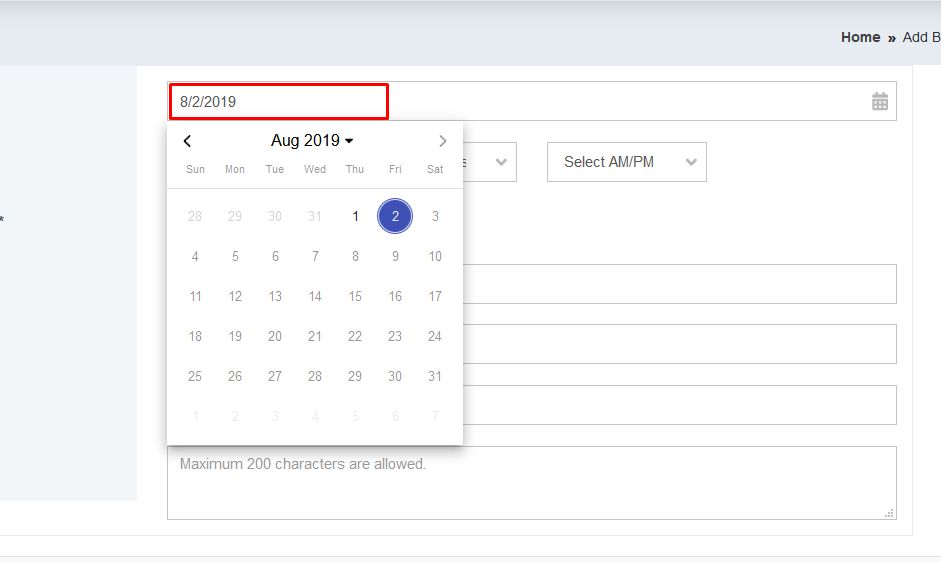
Task: Pick August 19 in the calendar grid
Action: click(235, 336)
